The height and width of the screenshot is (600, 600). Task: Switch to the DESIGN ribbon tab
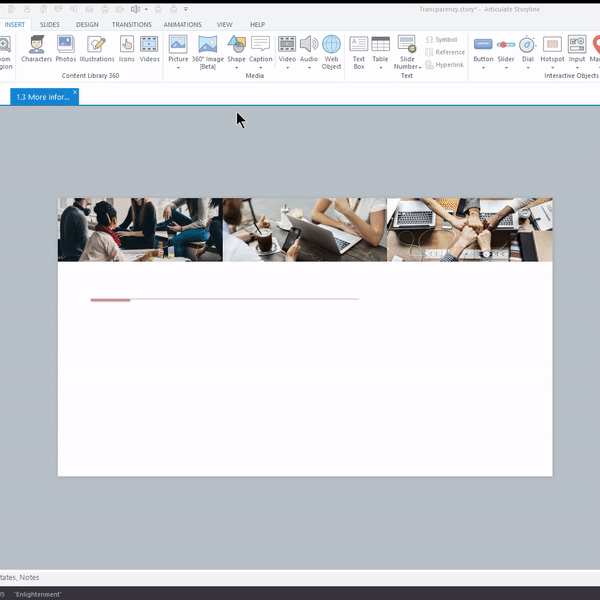87,24
